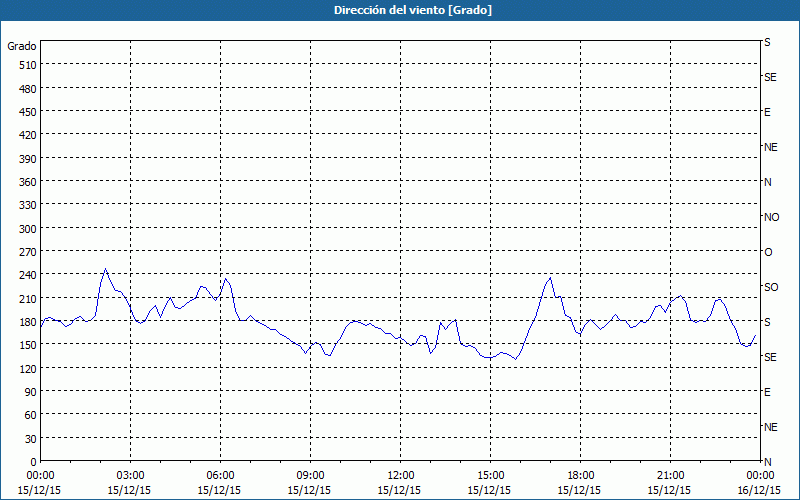
Task: Click the Grado unit label
Action: tap(22, 46)
